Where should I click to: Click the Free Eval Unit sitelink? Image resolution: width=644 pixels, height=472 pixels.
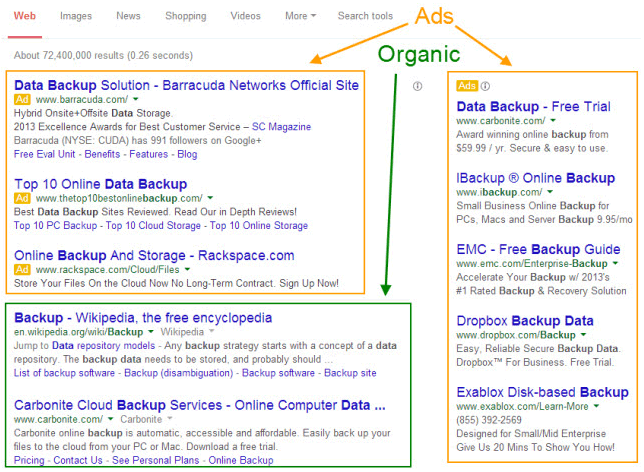click(x=44, y=154)
